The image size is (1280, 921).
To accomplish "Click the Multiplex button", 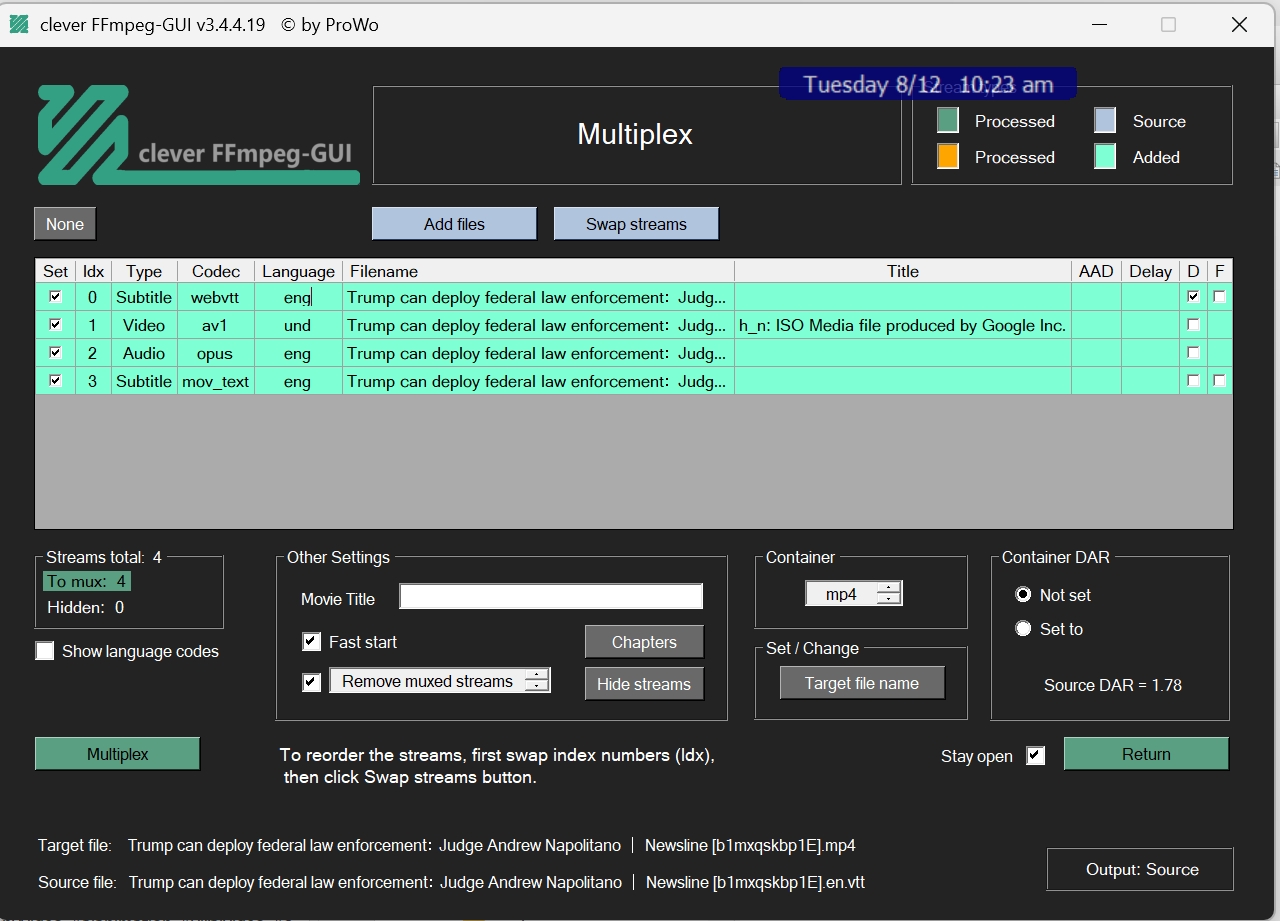I will tap(118, 754).
